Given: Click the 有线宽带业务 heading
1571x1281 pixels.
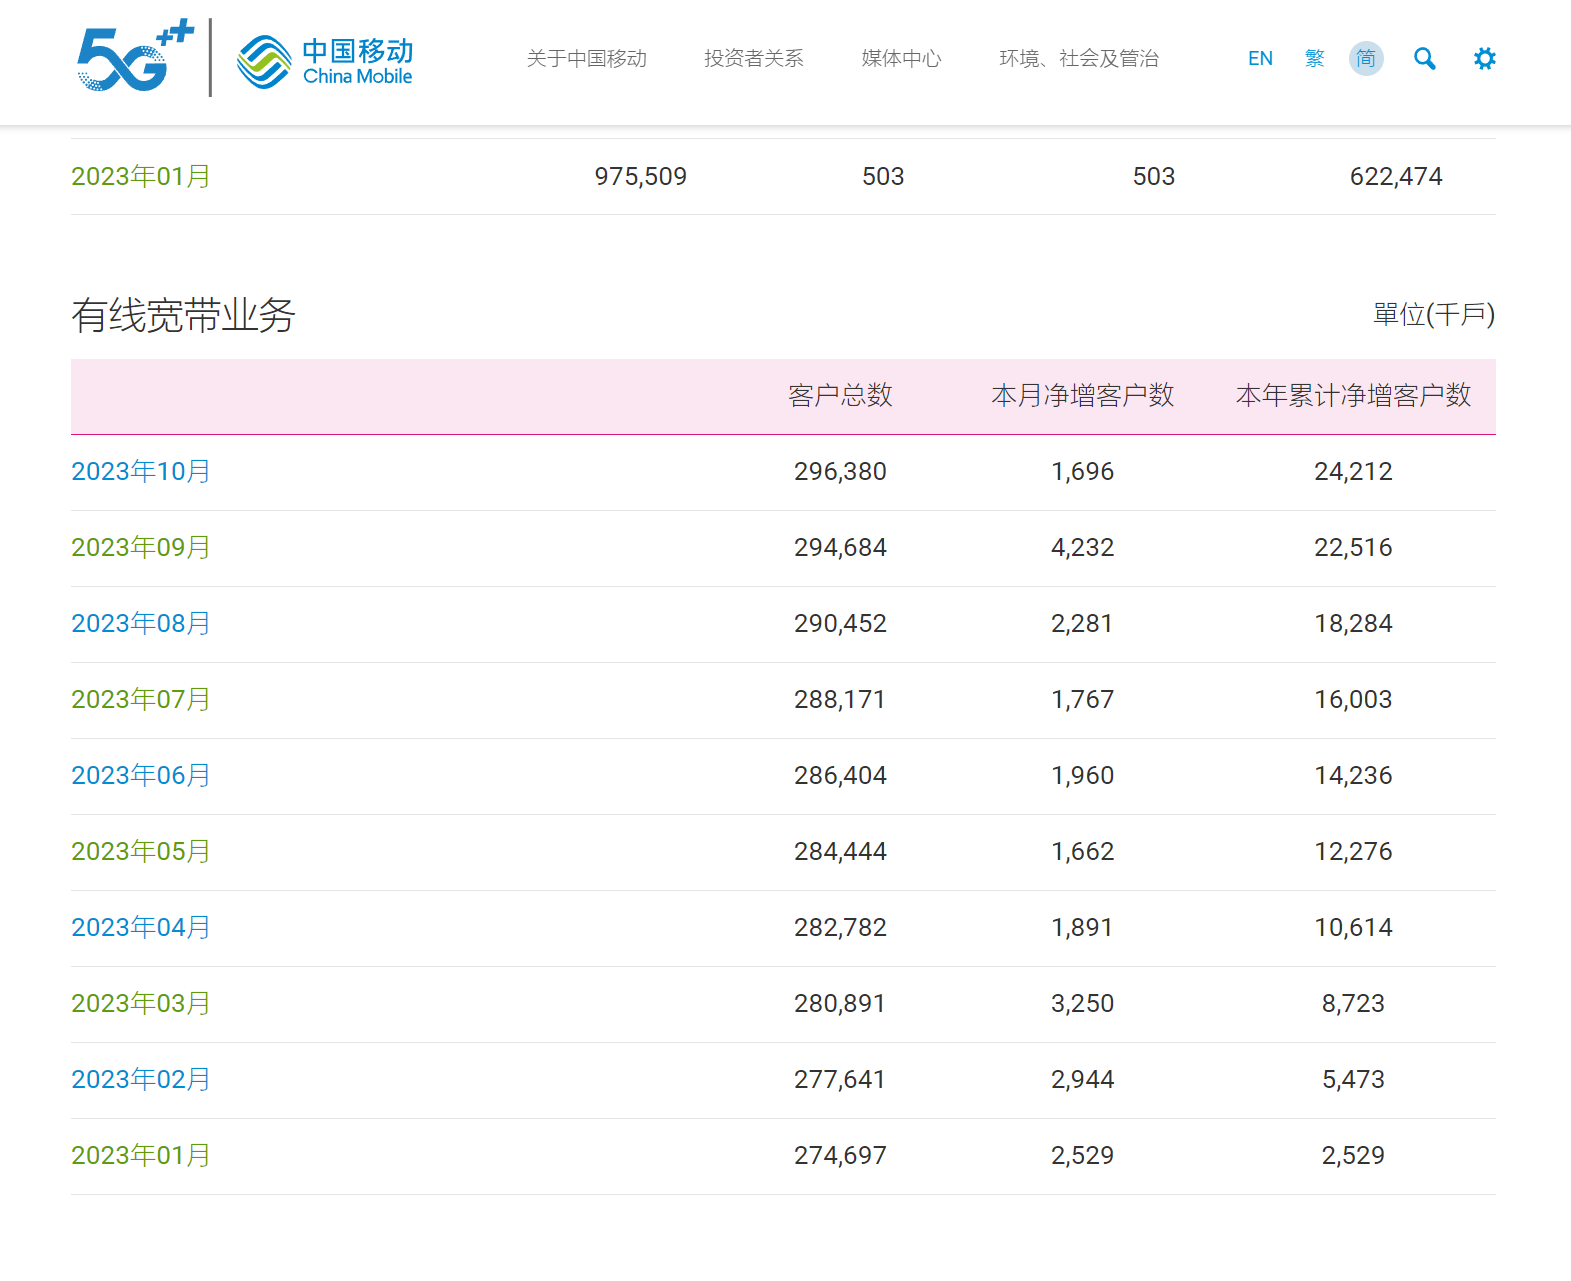Looking at the screenshot, I should (183, 316).
